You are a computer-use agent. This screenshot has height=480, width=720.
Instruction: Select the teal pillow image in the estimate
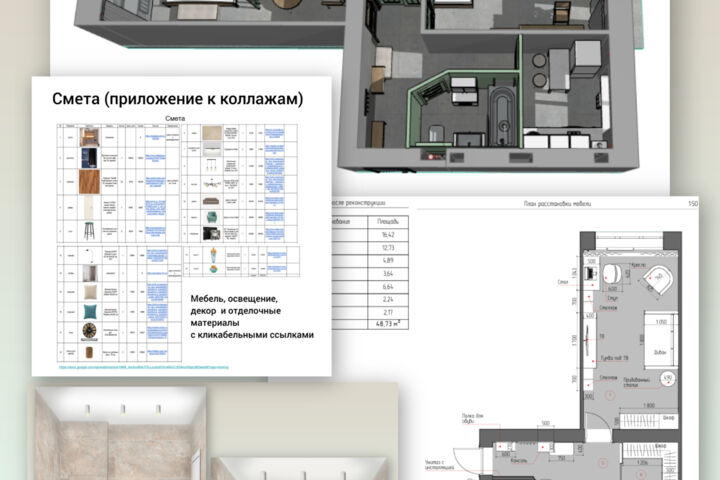click(90, 311)
